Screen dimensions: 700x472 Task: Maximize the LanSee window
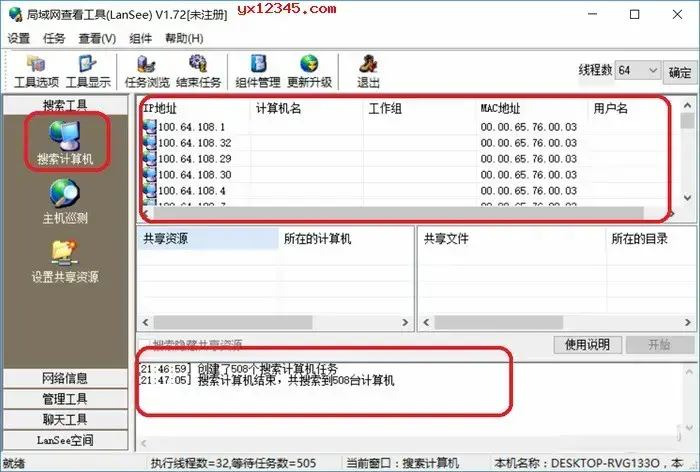634,14
